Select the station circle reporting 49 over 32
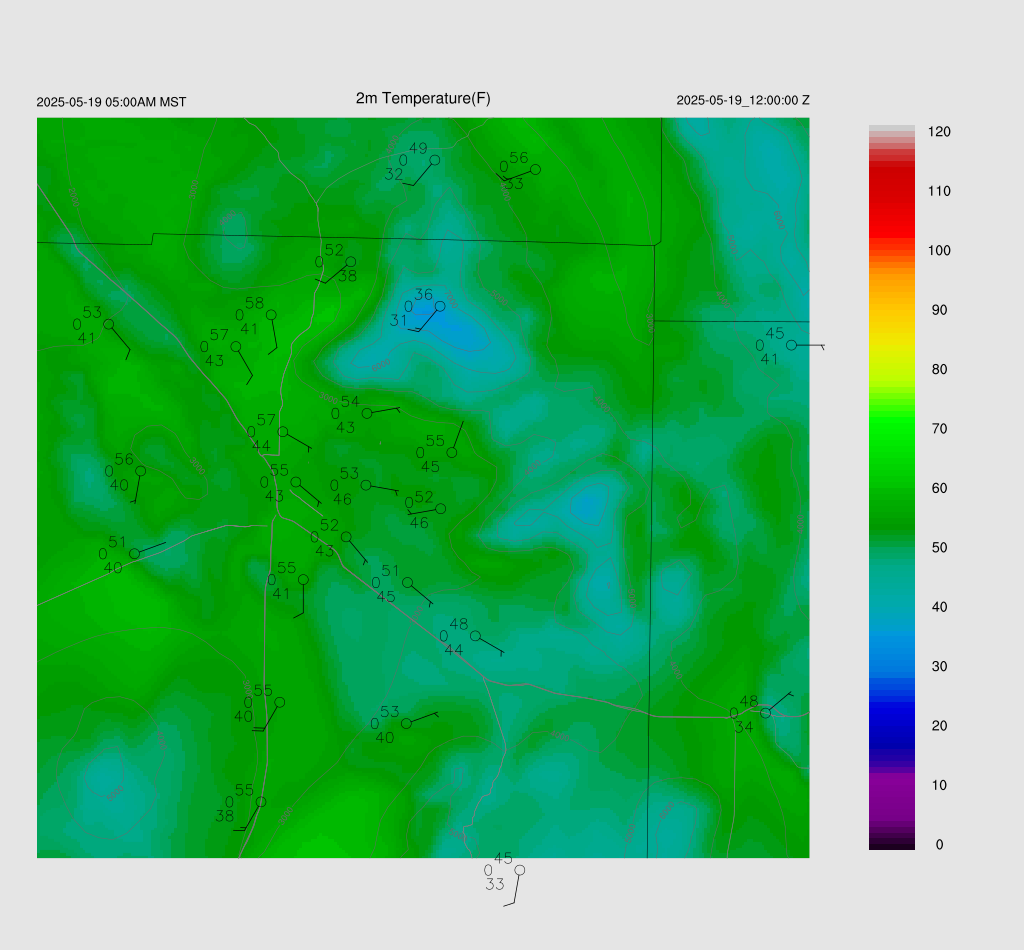 click(435, 160)
